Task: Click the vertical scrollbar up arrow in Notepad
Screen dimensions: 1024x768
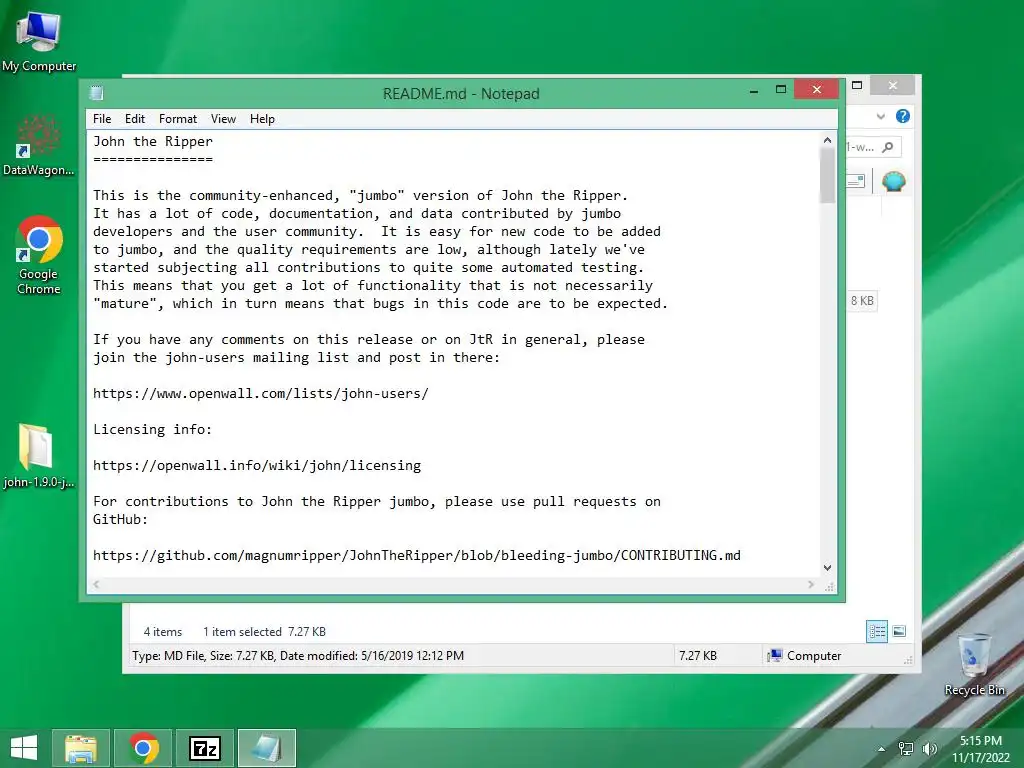Action: (x=827, y=140)
